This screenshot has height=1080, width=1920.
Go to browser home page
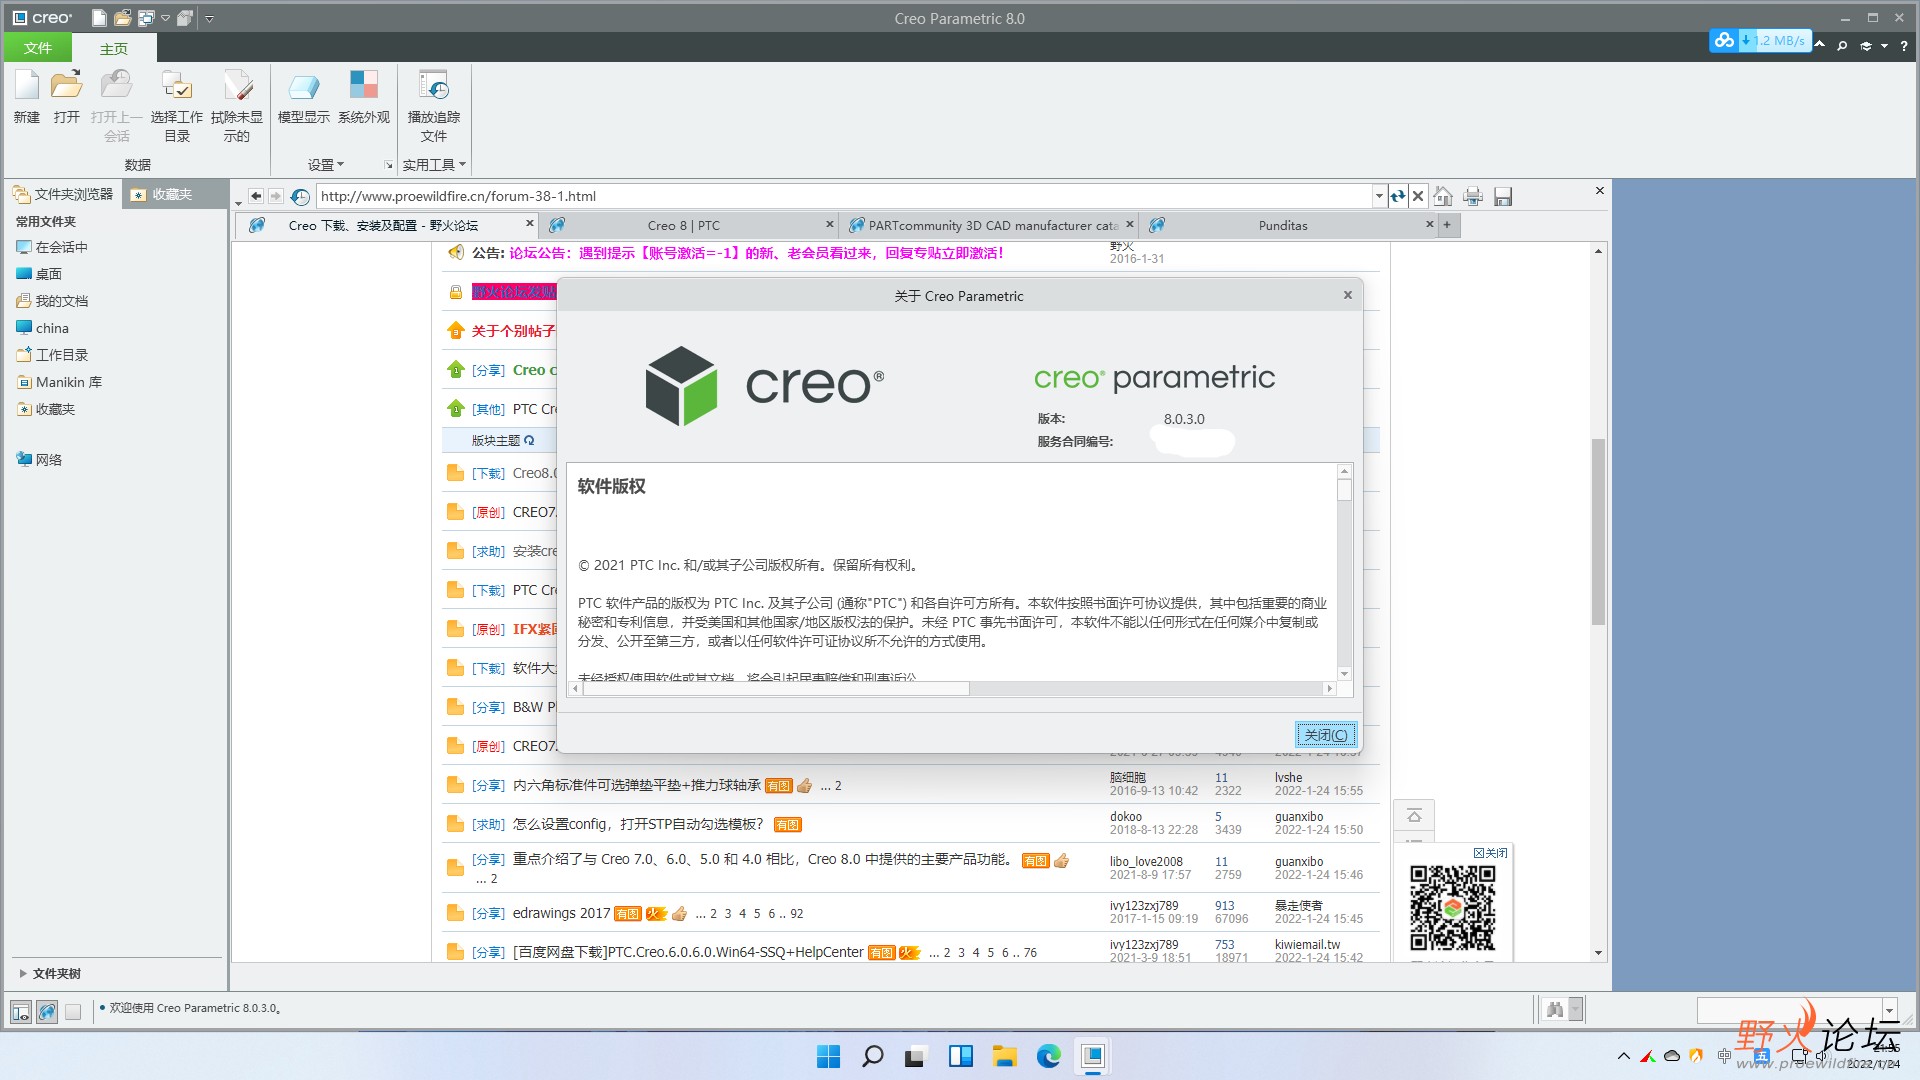tap(1443, 196)
